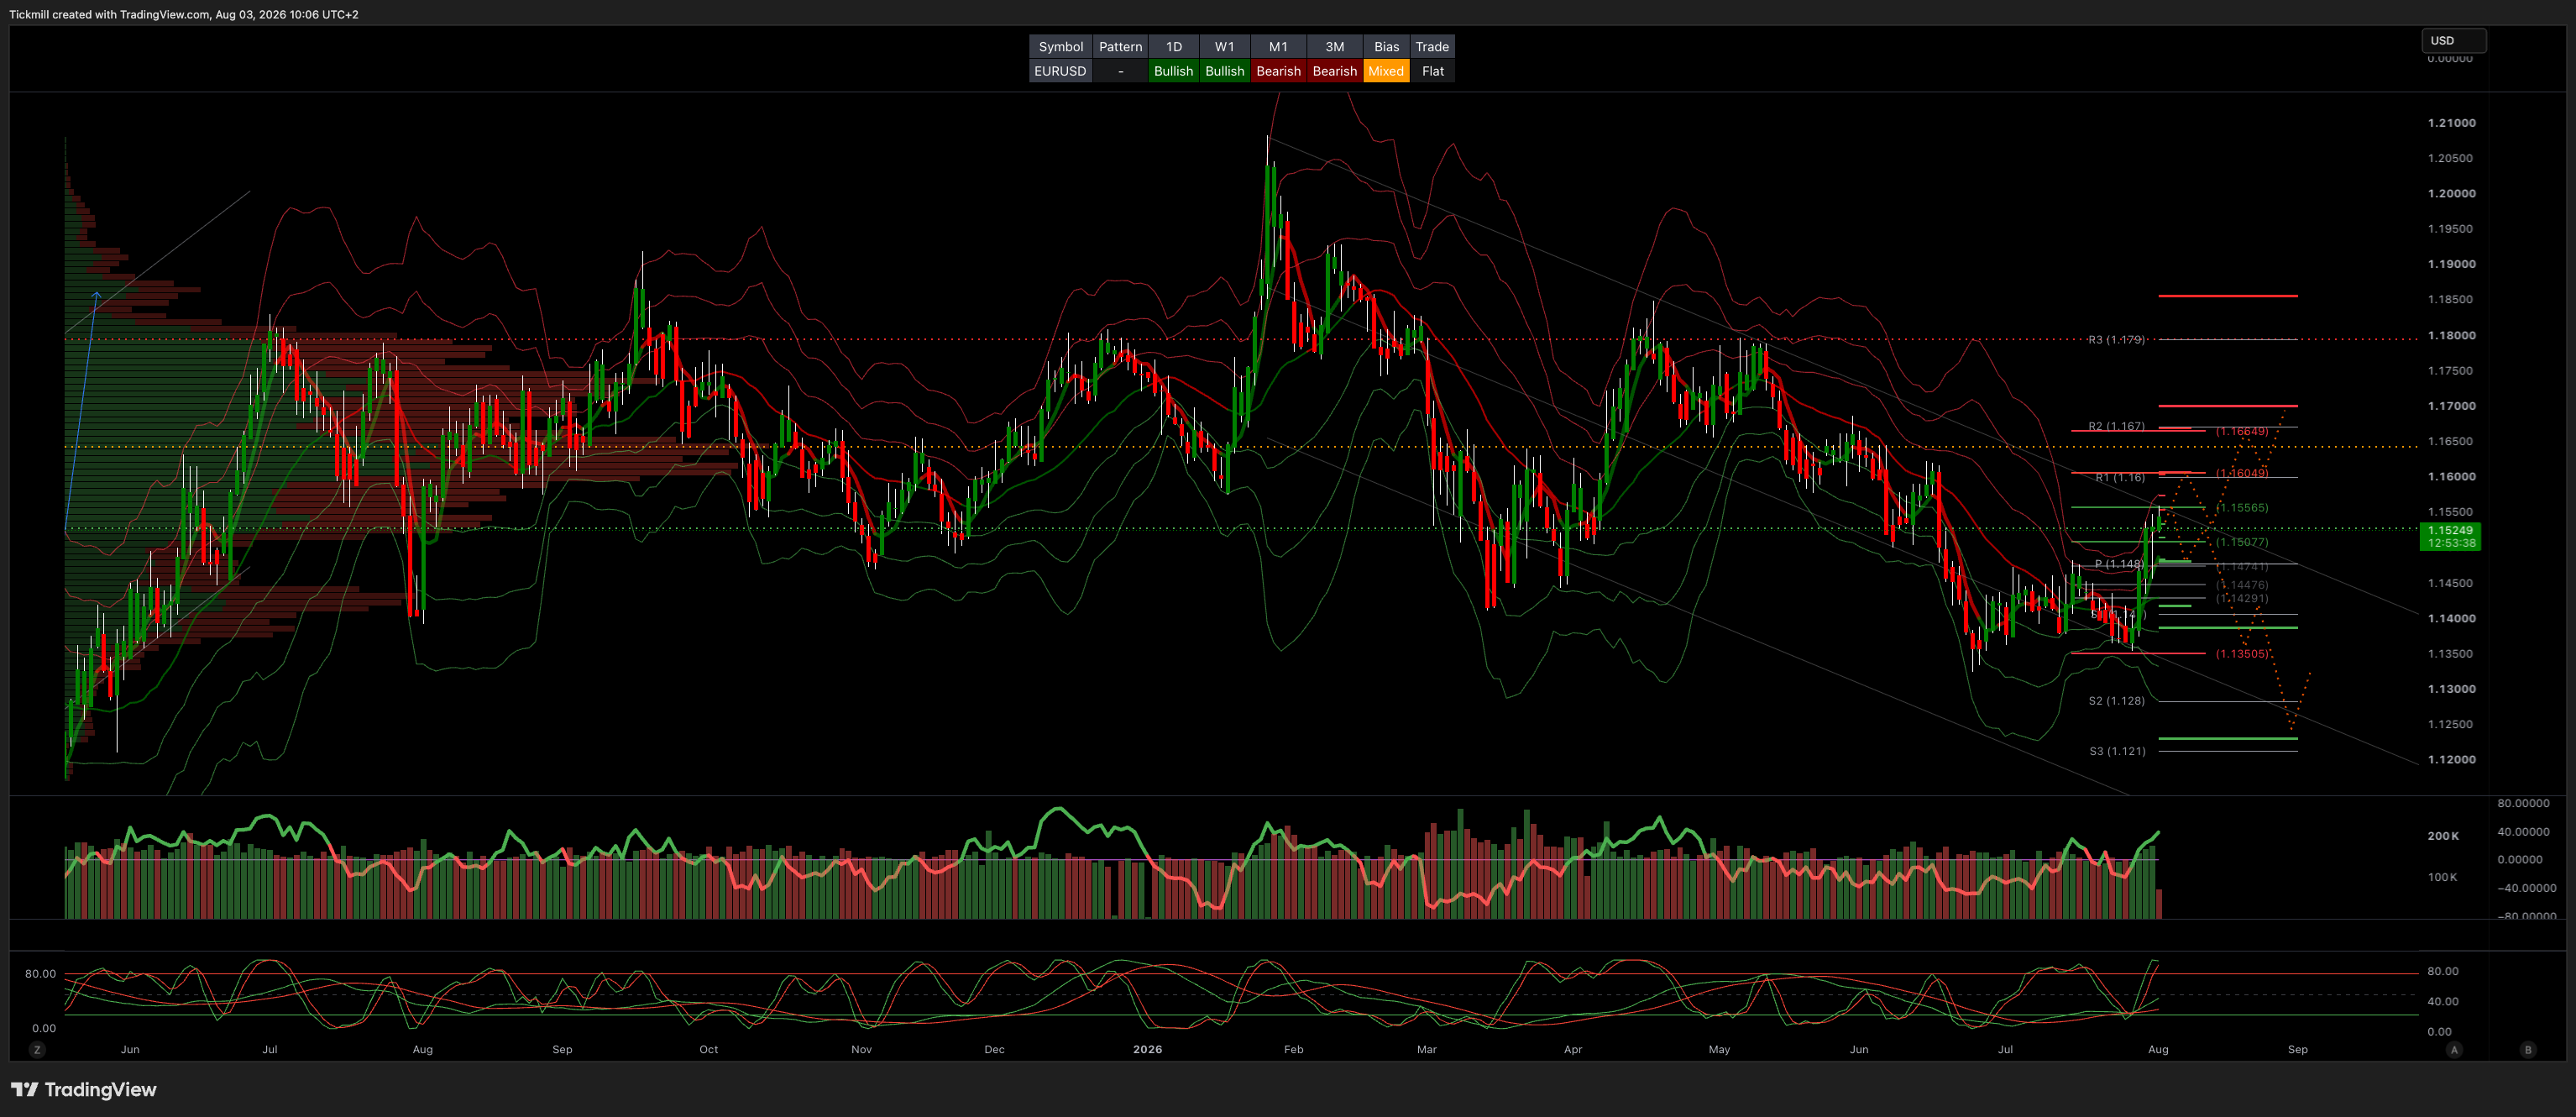The width and height of the screenshot is (2576, 1117).
Task: Click the Flat trade cell
Action: pos(1432,71)
